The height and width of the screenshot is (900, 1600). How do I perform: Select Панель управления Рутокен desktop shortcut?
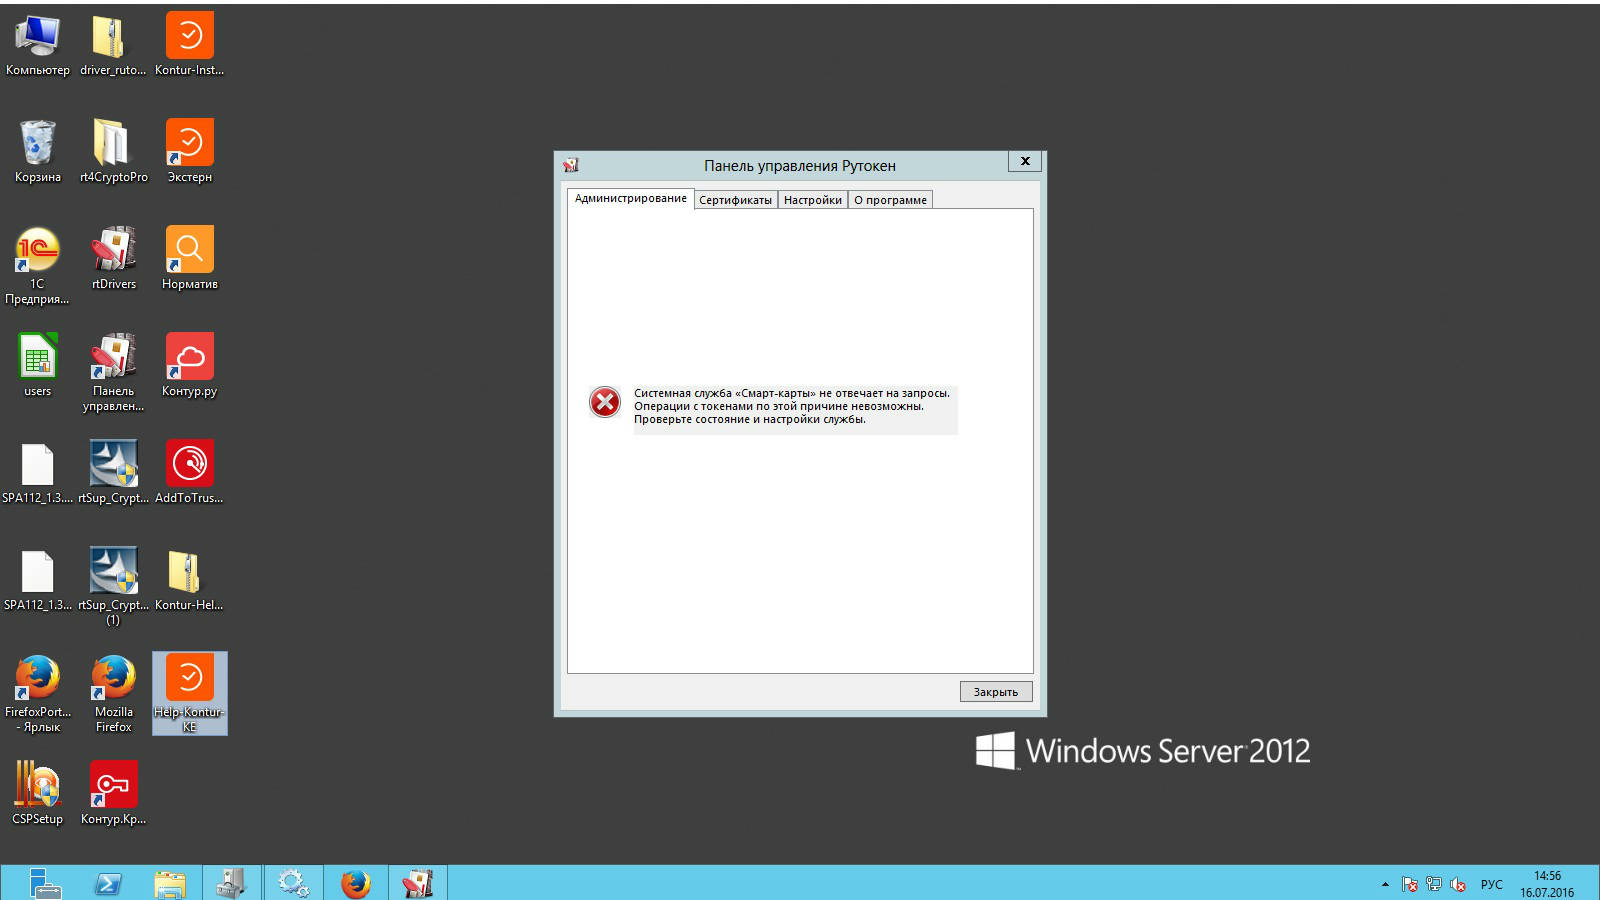pos(113,364)
